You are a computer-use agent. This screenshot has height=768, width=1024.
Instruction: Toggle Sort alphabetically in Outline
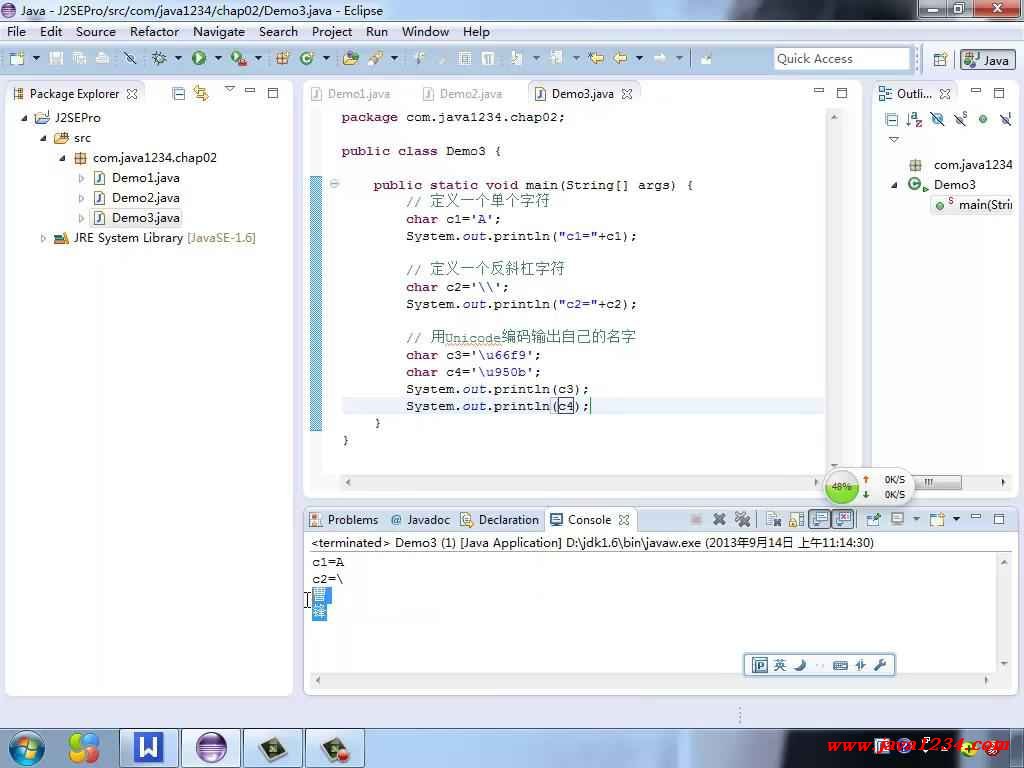tap(914, 120)
